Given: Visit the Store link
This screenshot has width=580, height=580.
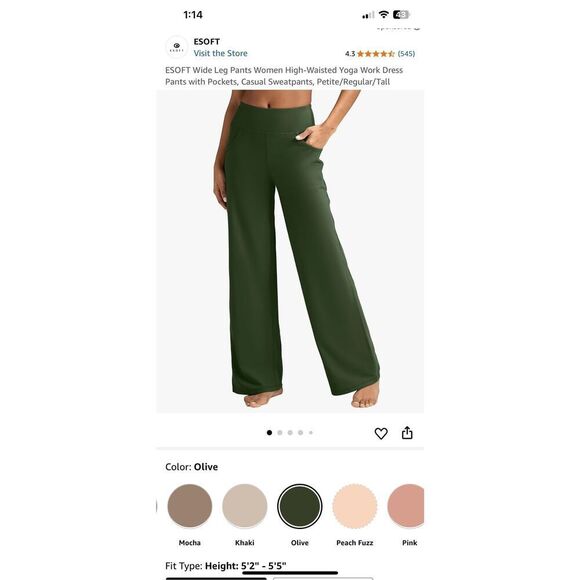Looking at the screenshot, I should coord(220,53).
